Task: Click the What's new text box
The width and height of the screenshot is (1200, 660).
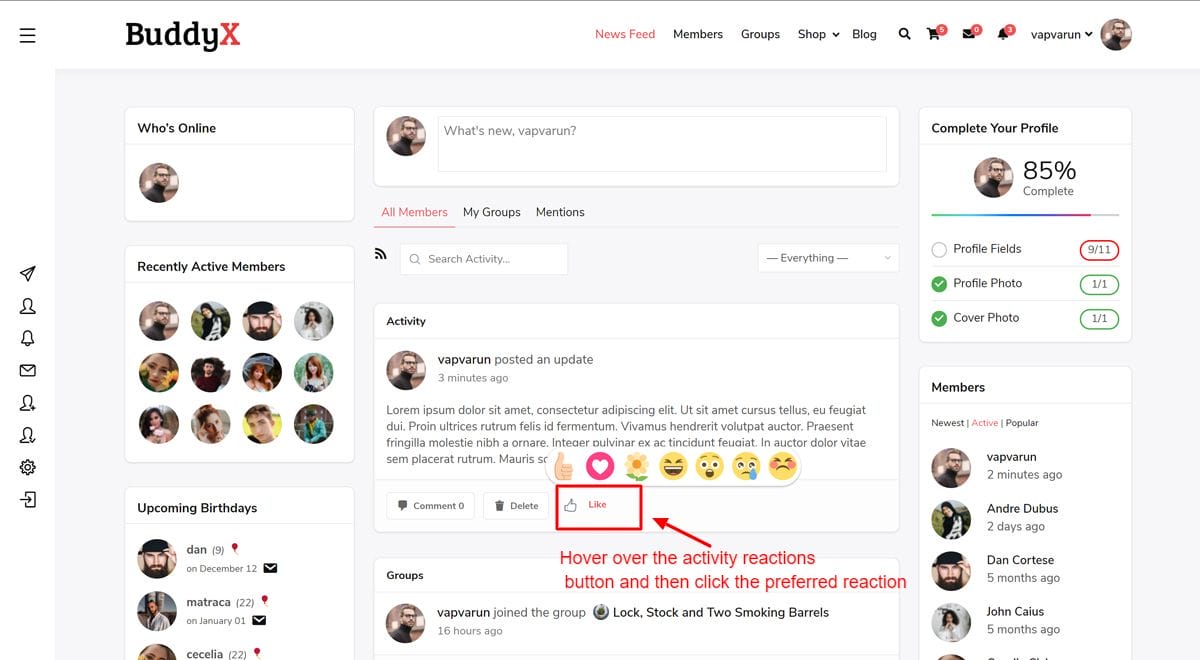Action: click(661, 144)
